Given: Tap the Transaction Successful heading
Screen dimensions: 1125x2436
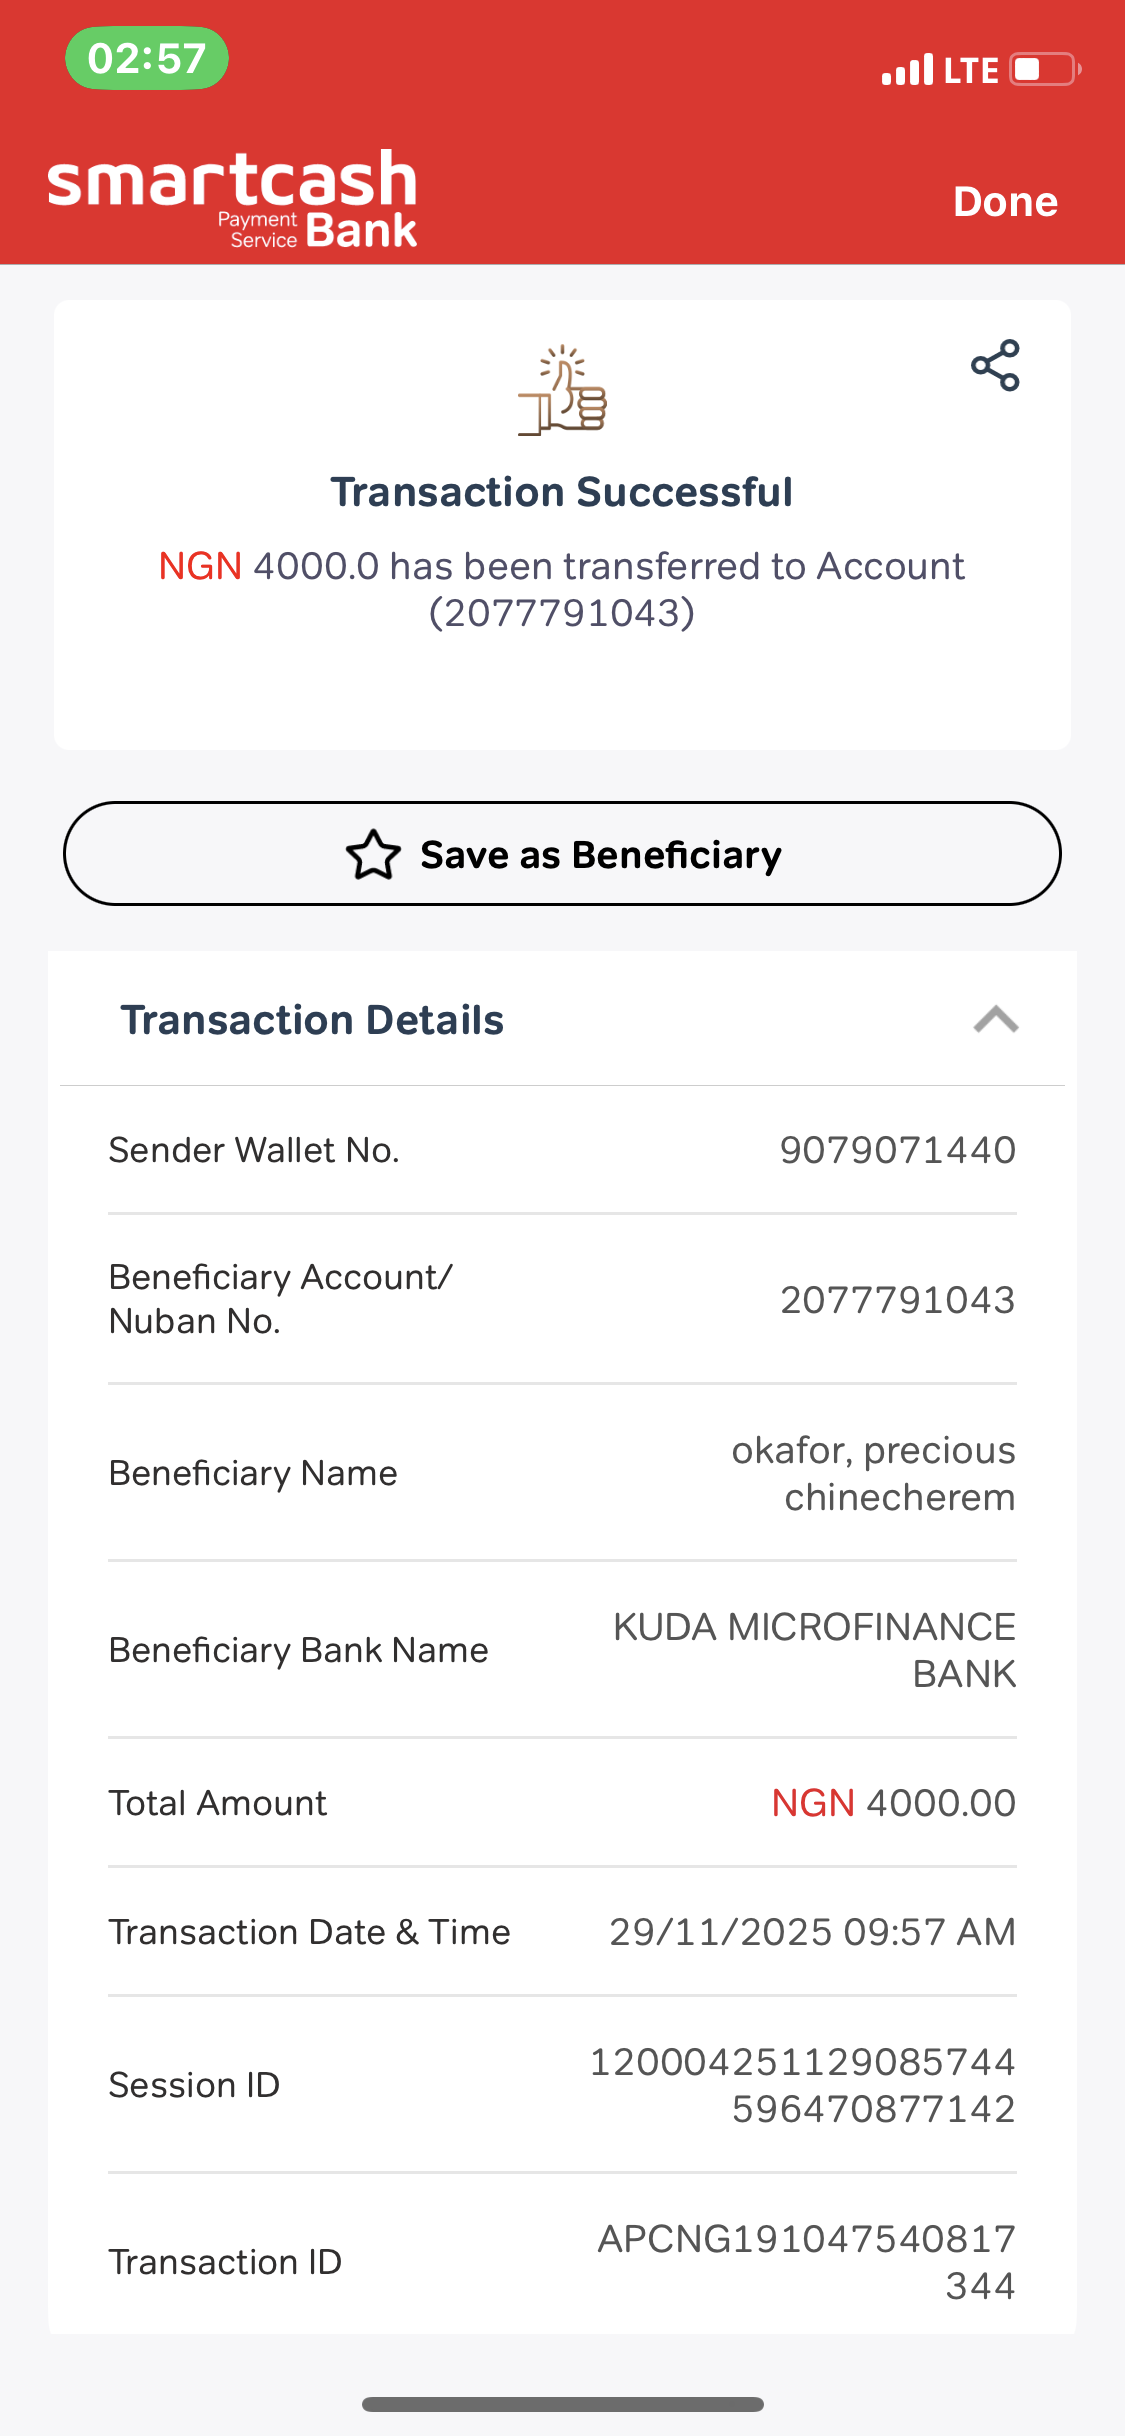Looking at the screenshot, I should coord(562,492).
